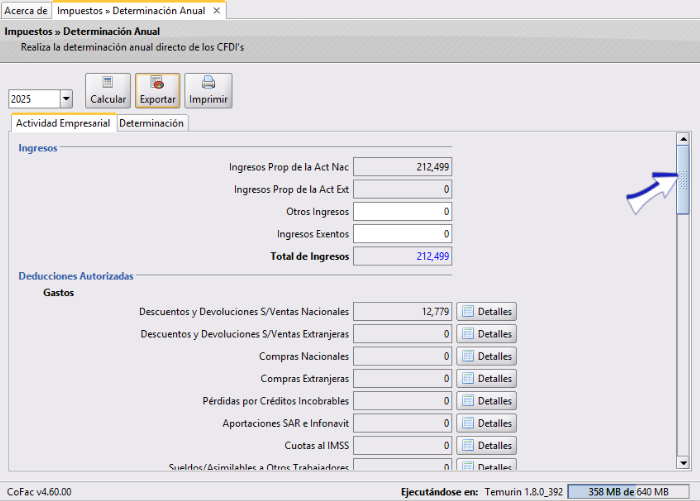Viewport: 700px width, 501px height.
Task: Open Detalles for Aportaciones SAR e Infonavit
Action: [x=486, y=423]
